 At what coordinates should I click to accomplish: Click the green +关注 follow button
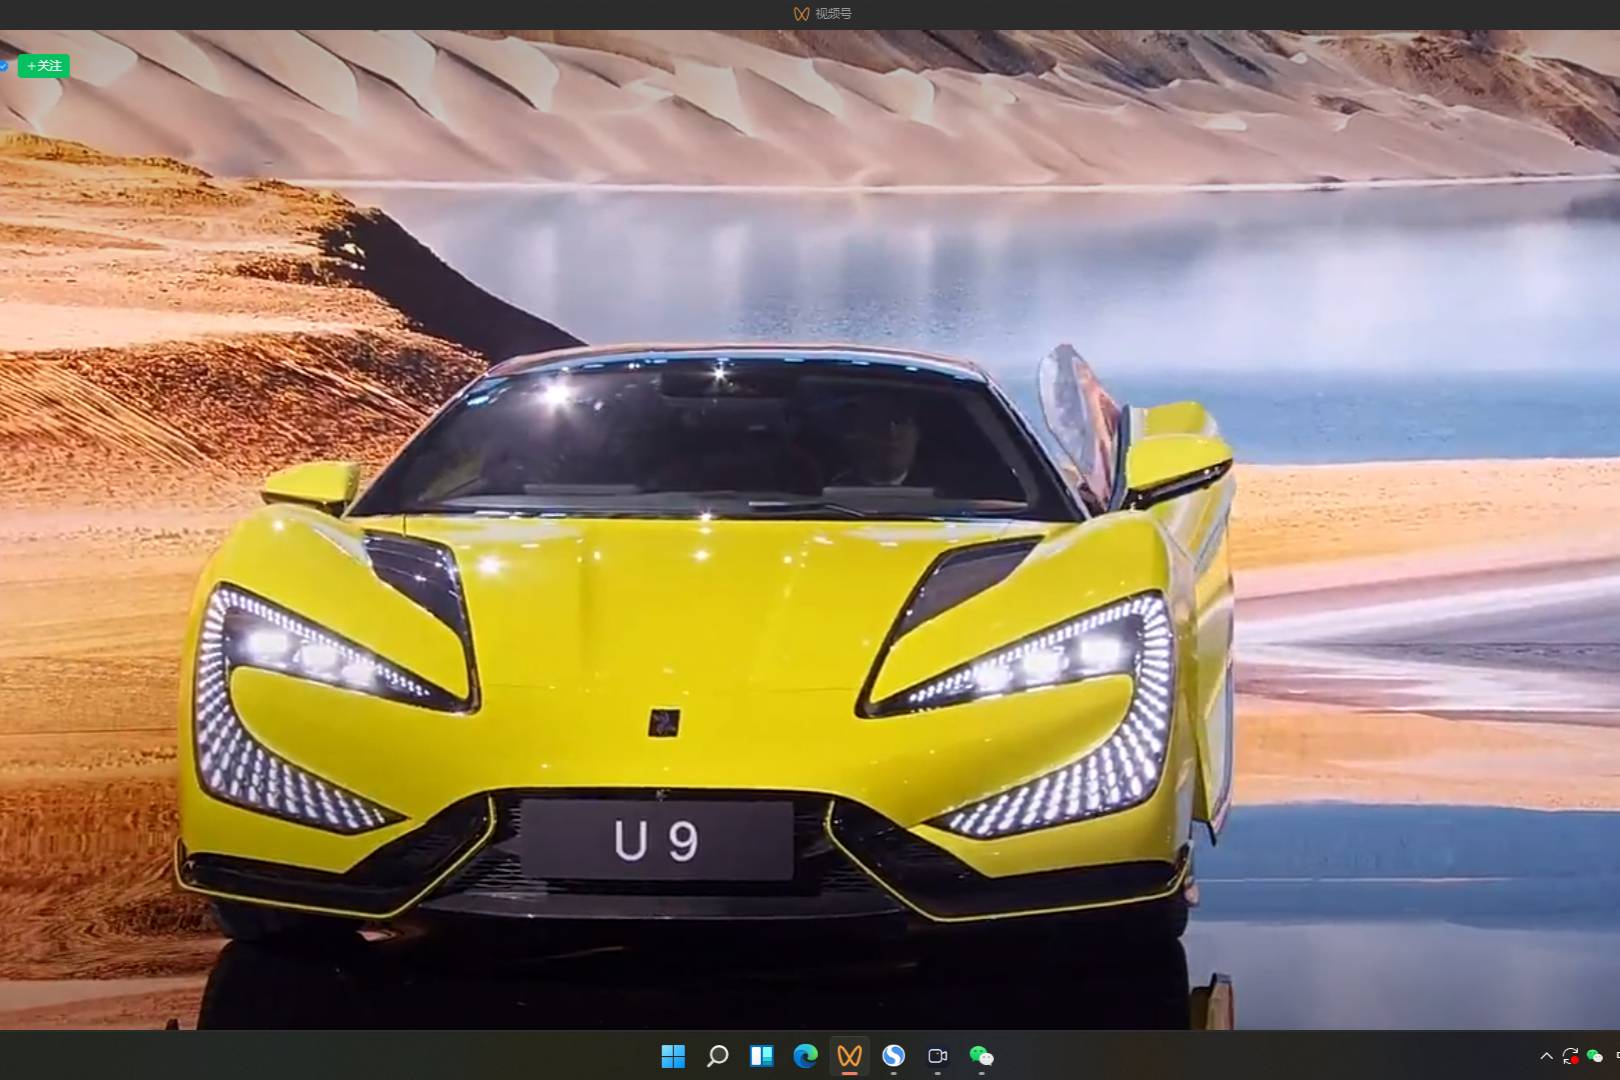click(x=44, y=66)
